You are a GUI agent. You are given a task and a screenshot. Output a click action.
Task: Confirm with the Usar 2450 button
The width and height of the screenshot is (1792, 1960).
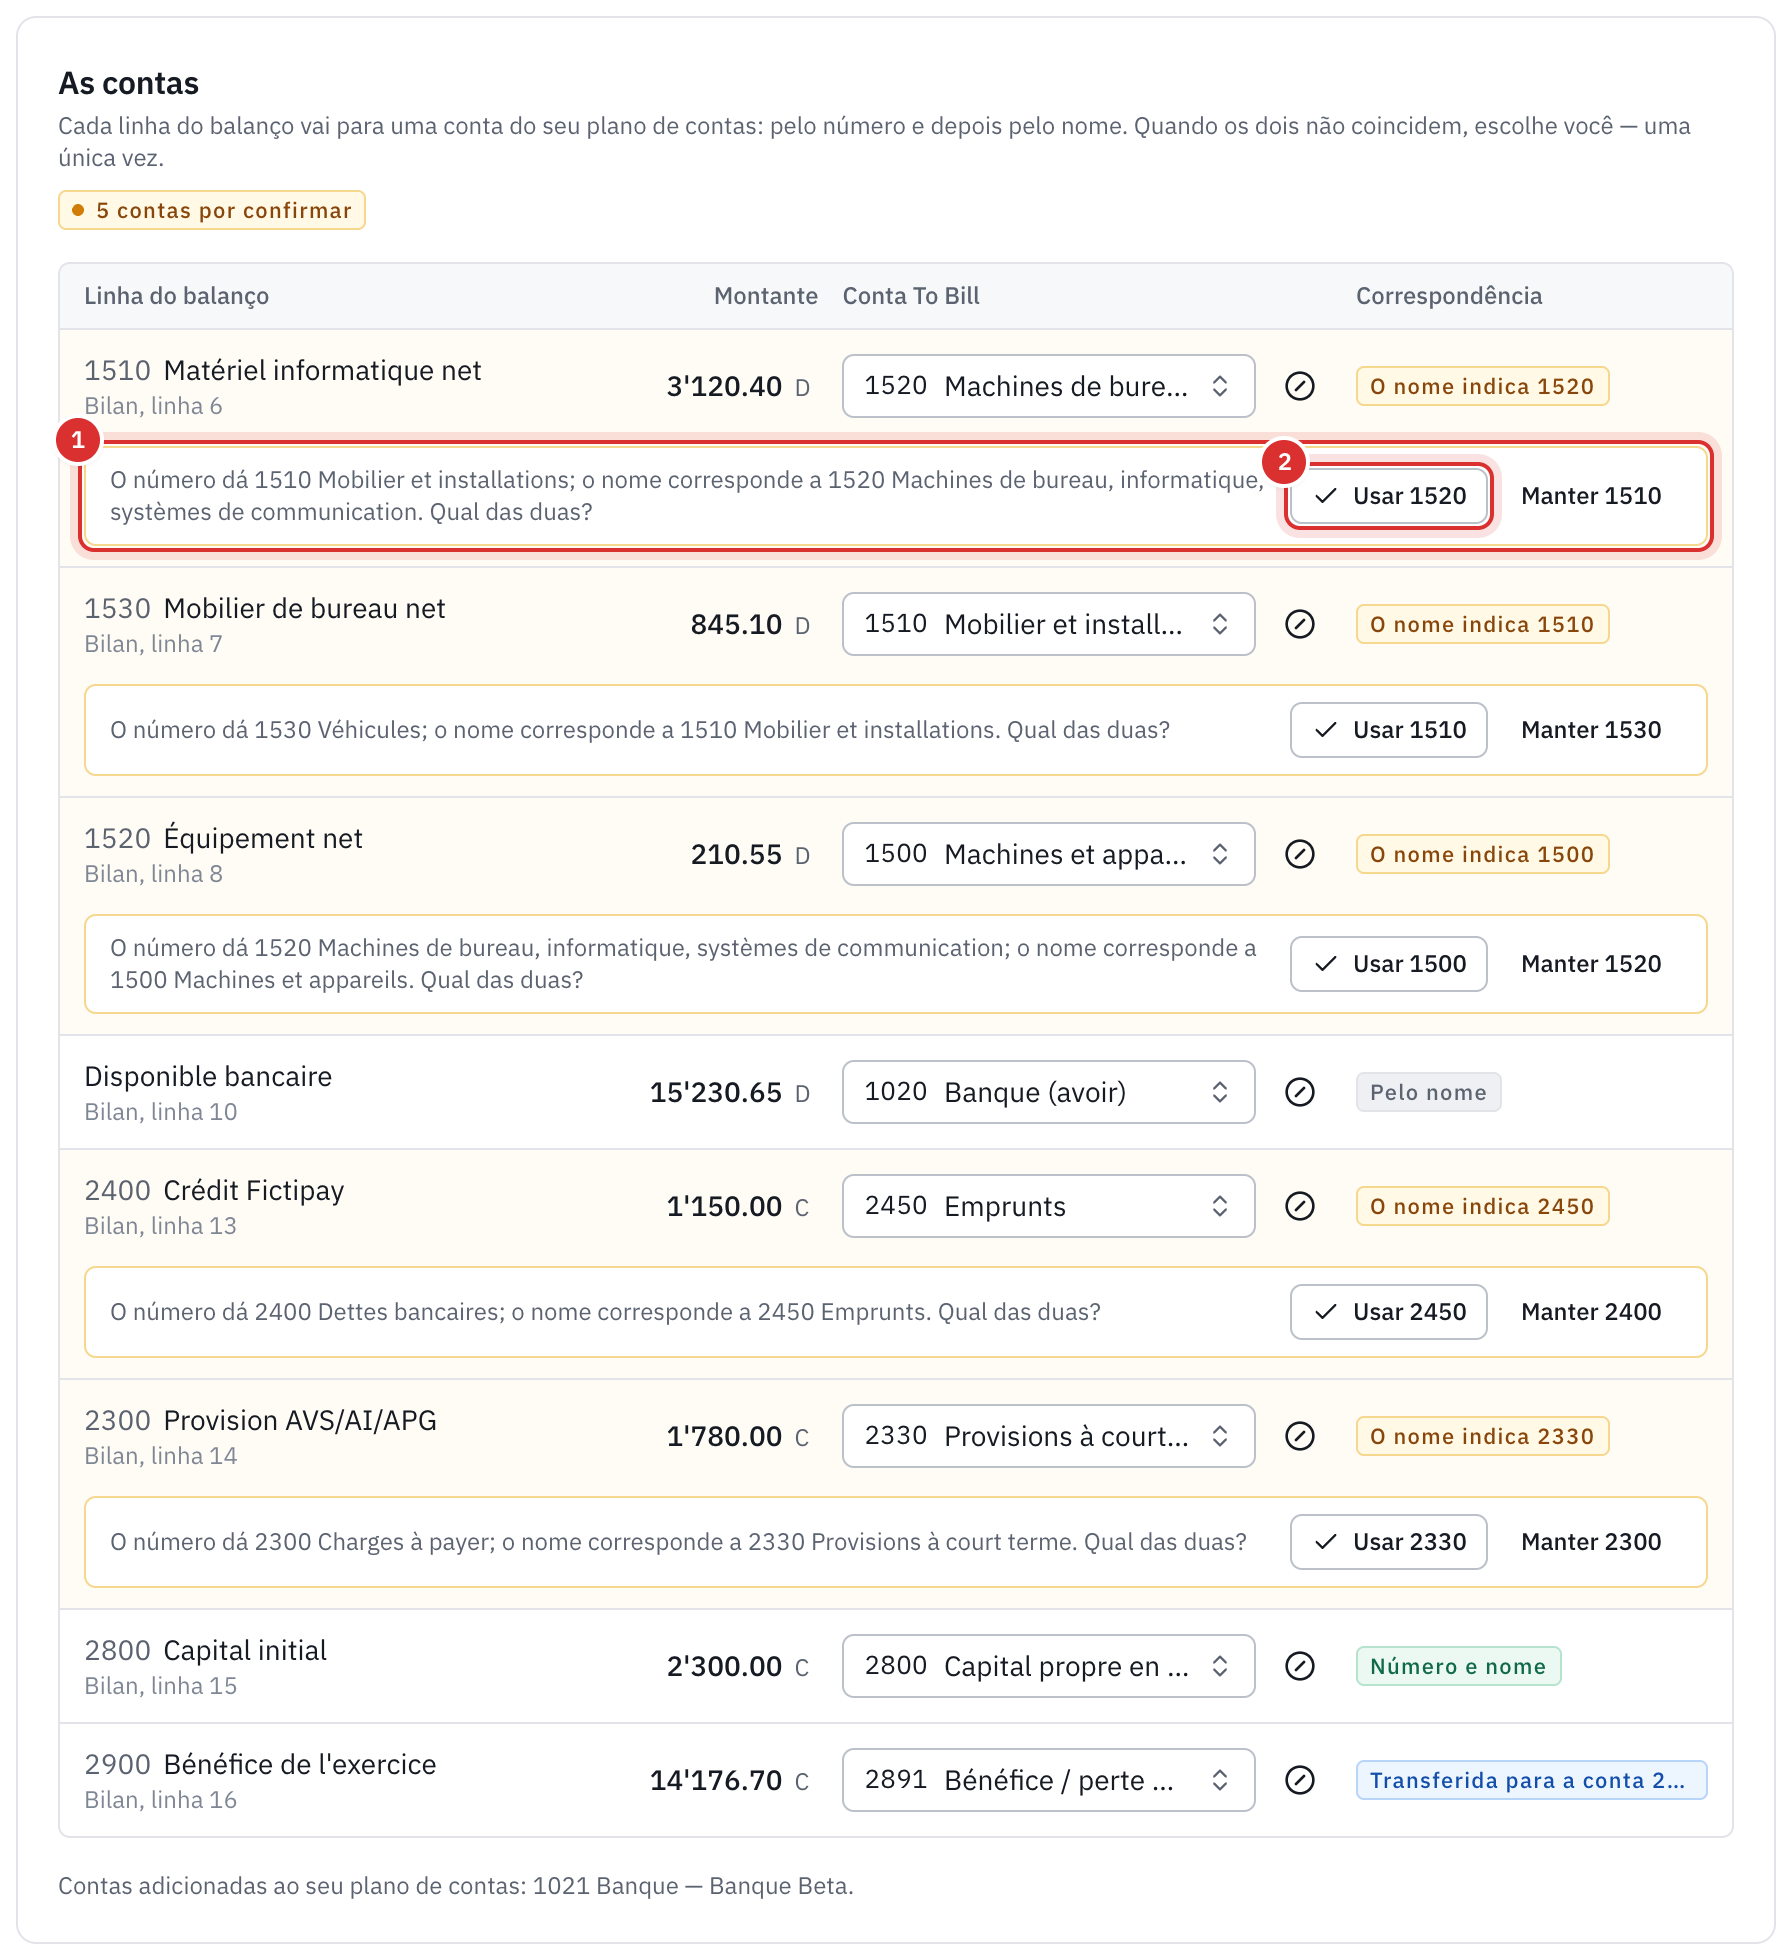tap(1389, 1312)
